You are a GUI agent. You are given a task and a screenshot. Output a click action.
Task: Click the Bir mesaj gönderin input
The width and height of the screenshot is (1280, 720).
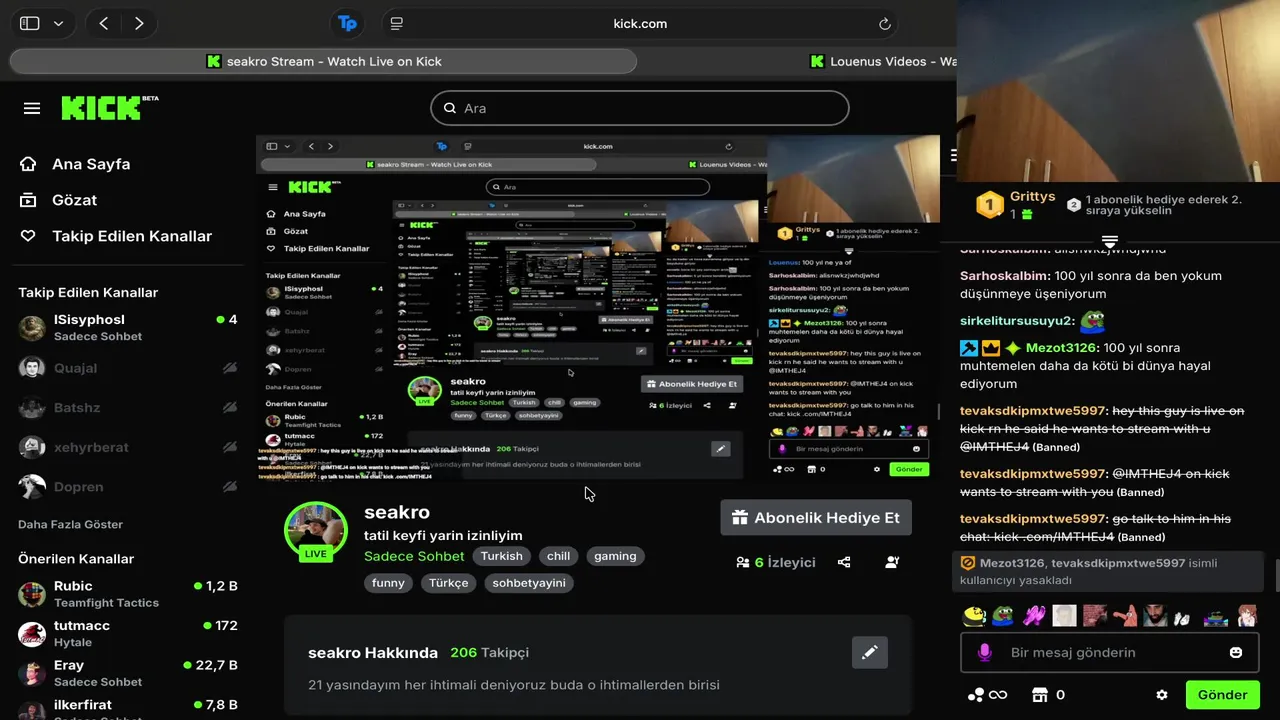point(1109,652)
